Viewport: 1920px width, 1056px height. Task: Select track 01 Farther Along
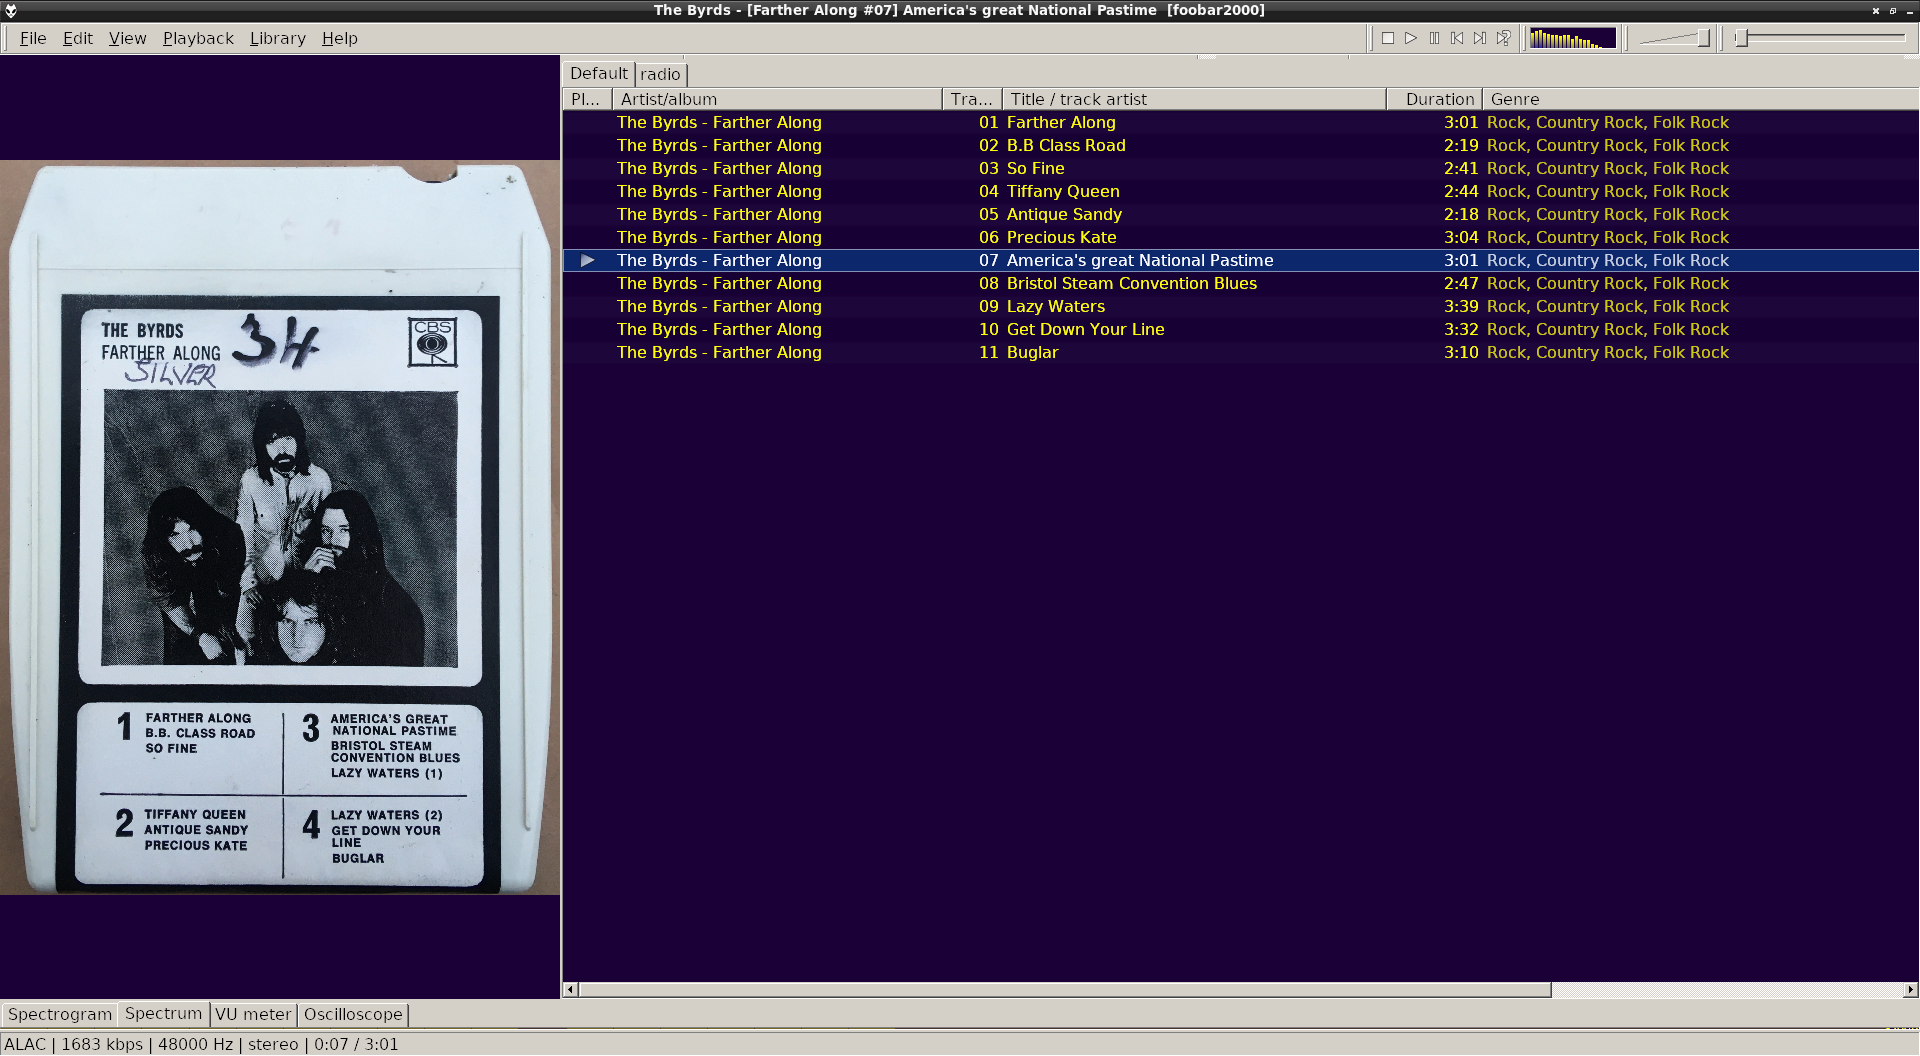(1240, 122)
